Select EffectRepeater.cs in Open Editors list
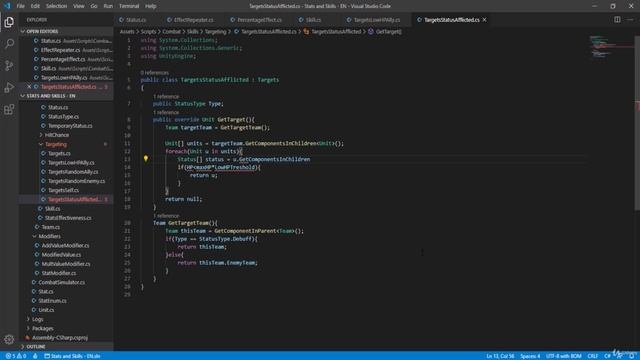 tap(60, 50)
